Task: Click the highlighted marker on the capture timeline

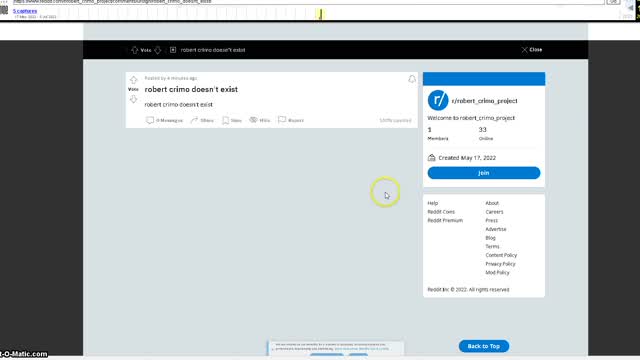Action: [320, 14]
